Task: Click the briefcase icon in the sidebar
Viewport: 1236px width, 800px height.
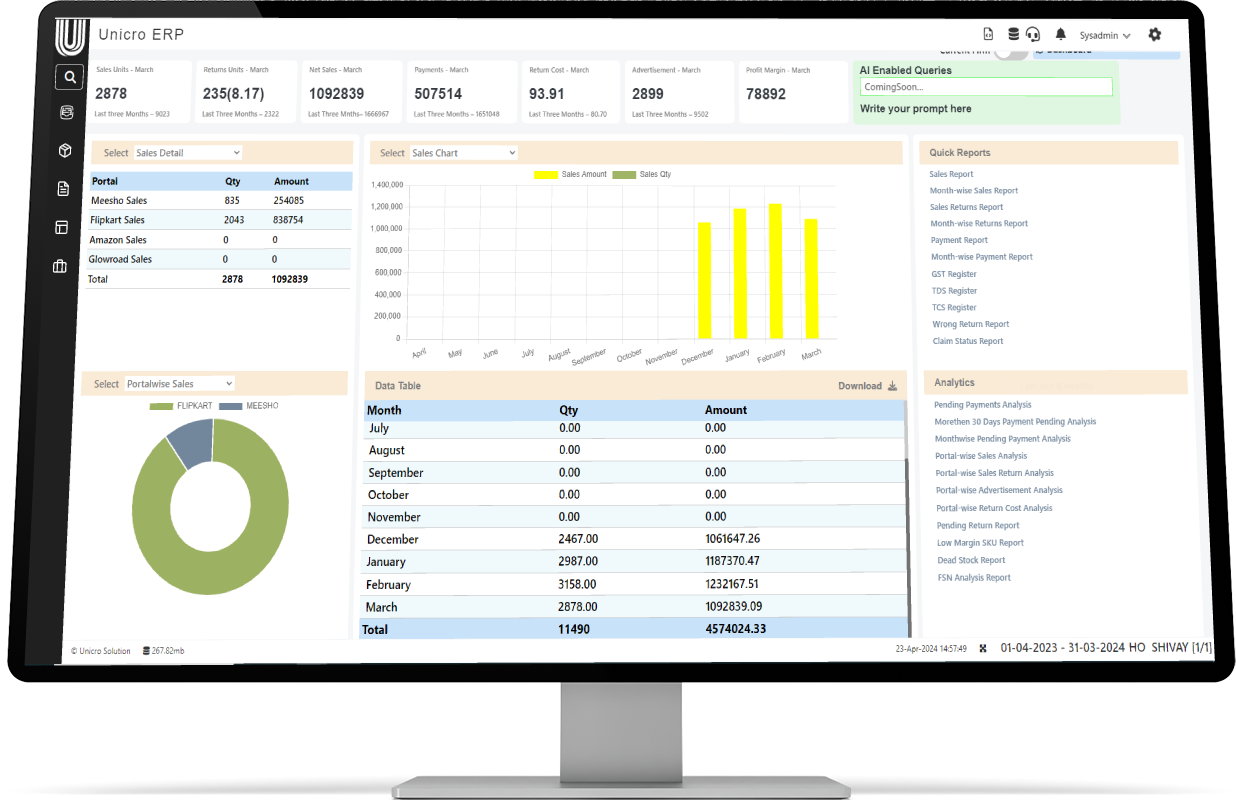Action: click(60, 266)
